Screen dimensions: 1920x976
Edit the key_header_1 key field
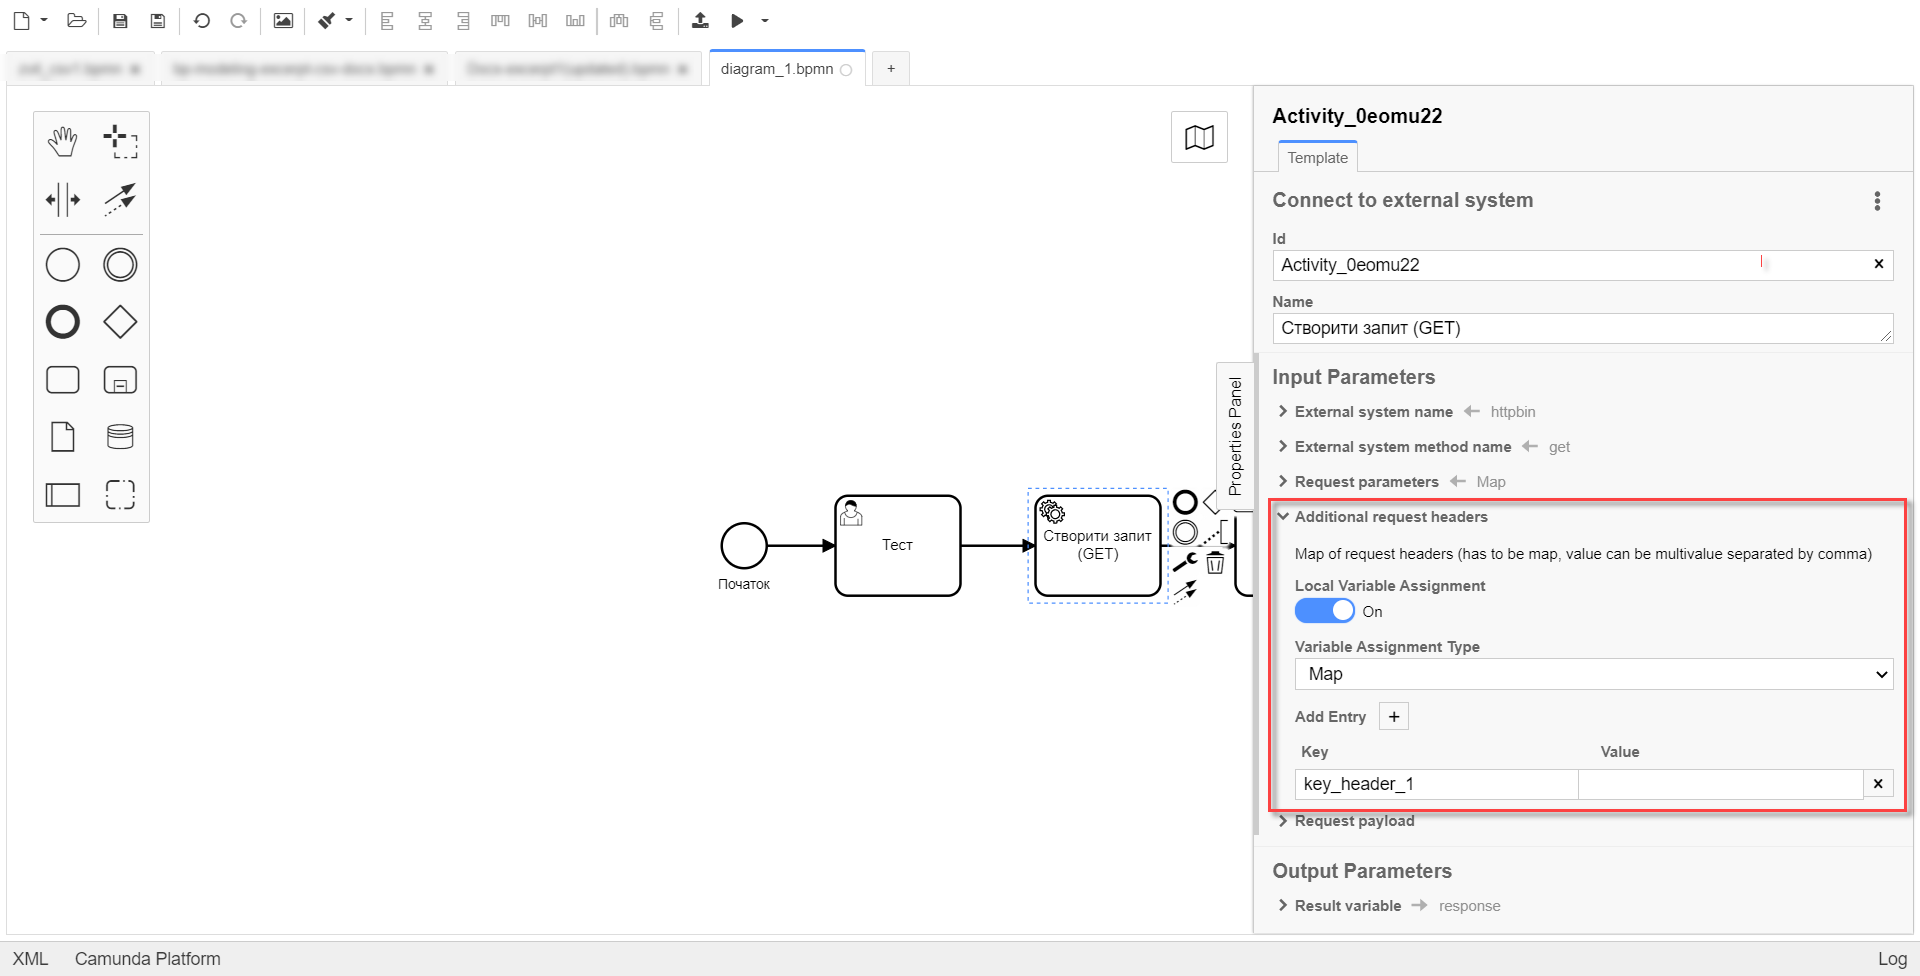point(1436,784)
